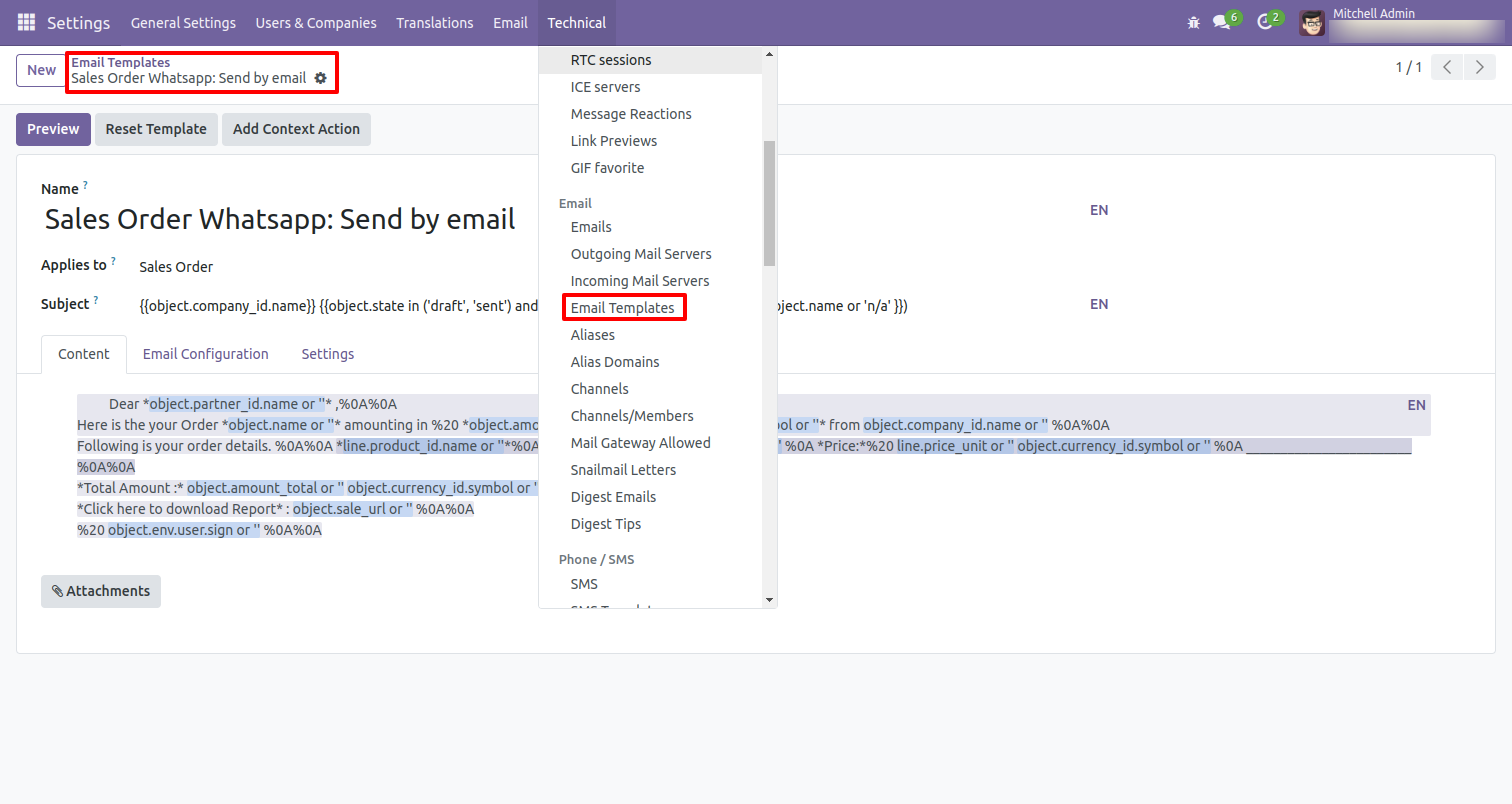Click the Subject help question mark

[96, 300]
